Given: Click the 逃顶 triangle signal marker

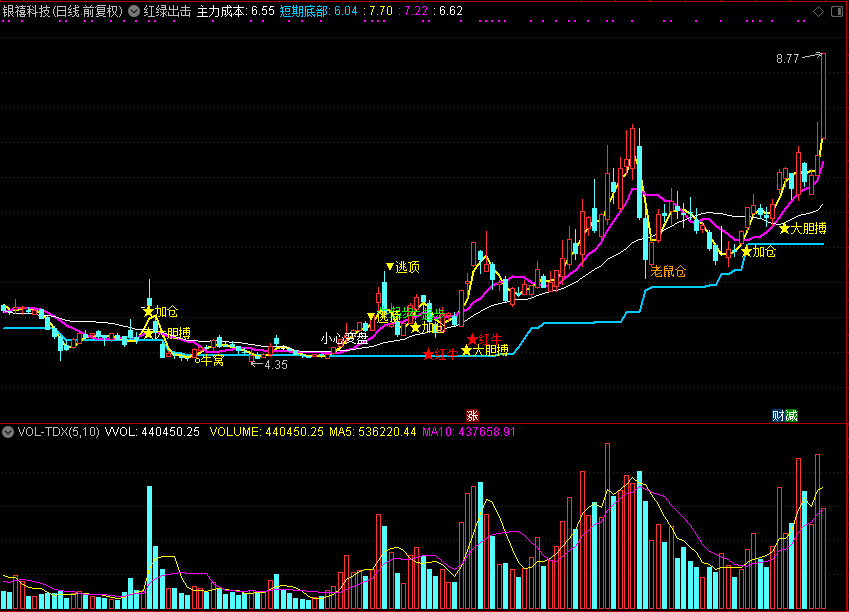Looking at the screenshot, I should (402, 266).
